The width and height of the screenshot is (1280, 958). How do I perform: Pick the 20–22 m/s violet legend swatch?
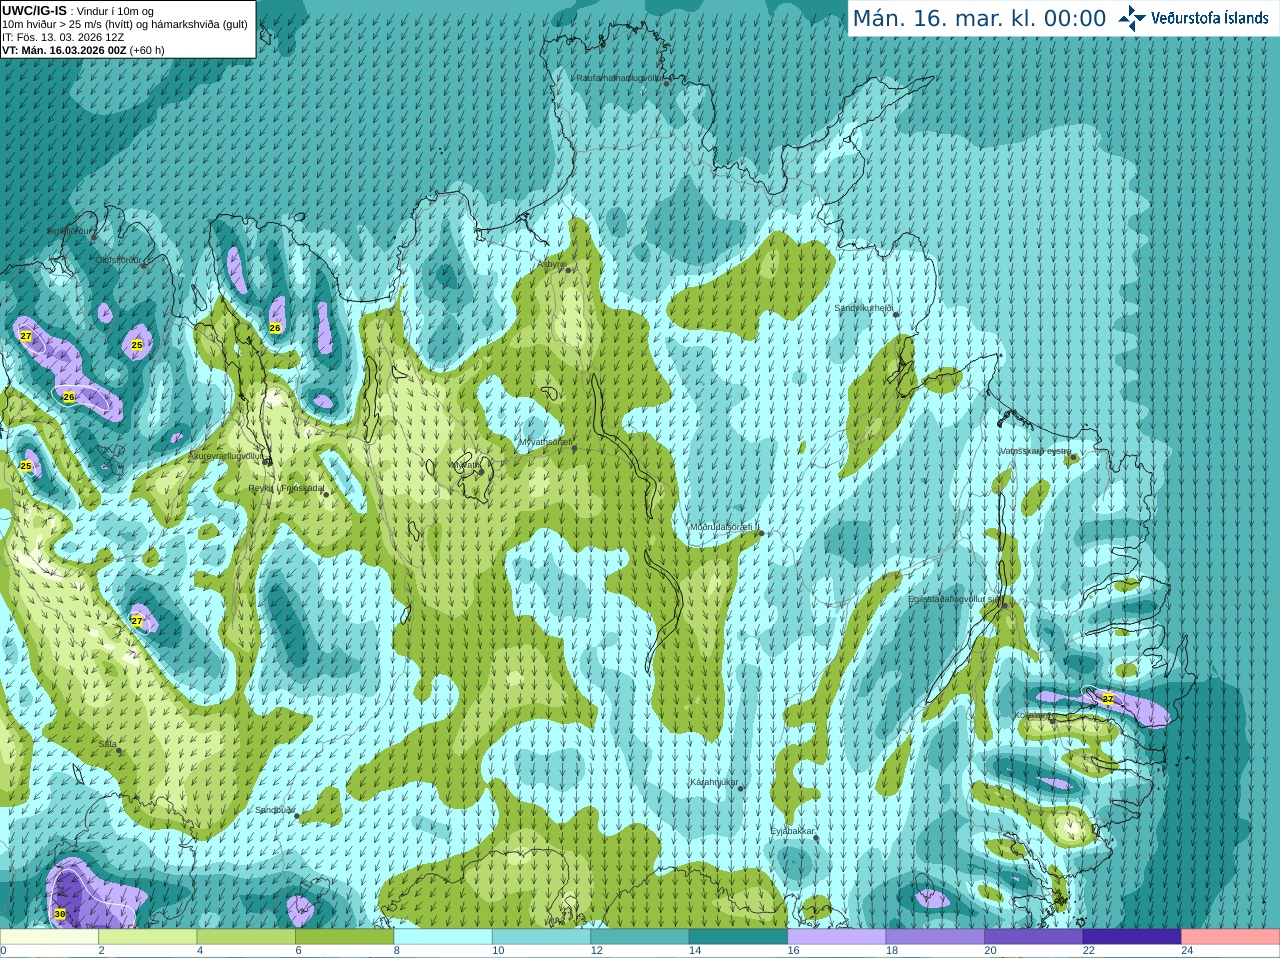pos(1034,937)
